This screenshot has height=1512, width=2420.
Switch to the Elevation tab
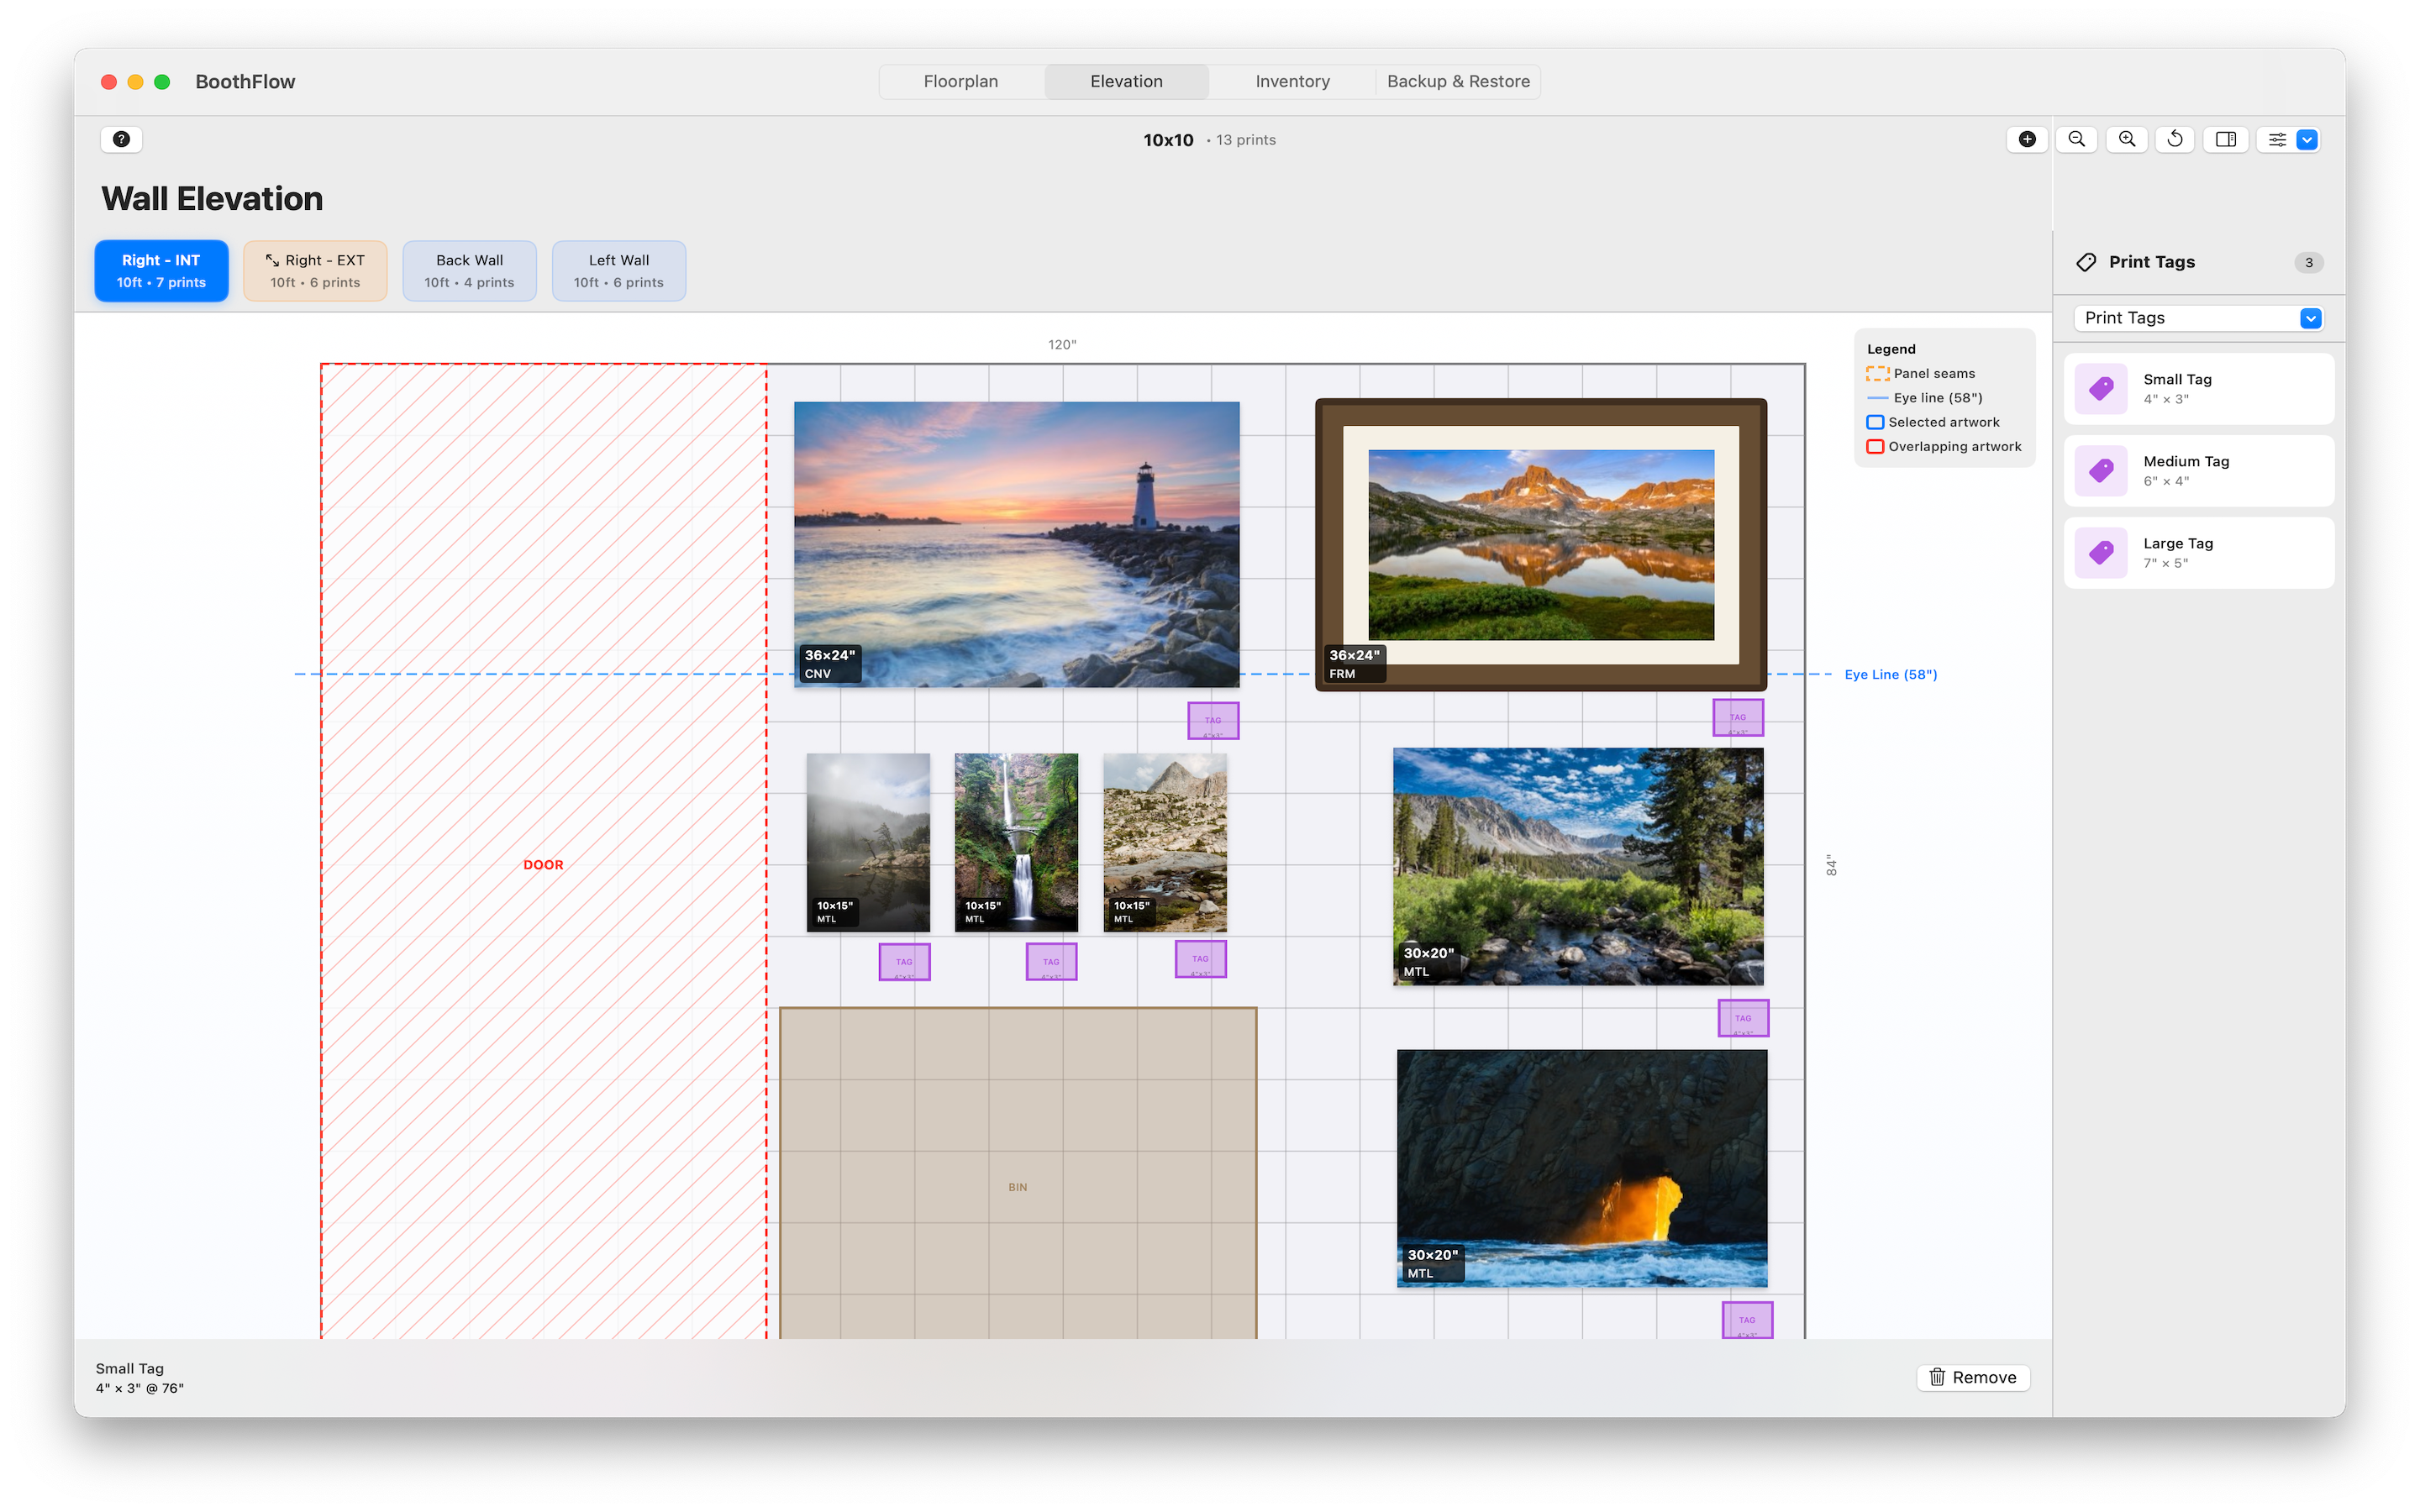click(x=1126, y=81)
